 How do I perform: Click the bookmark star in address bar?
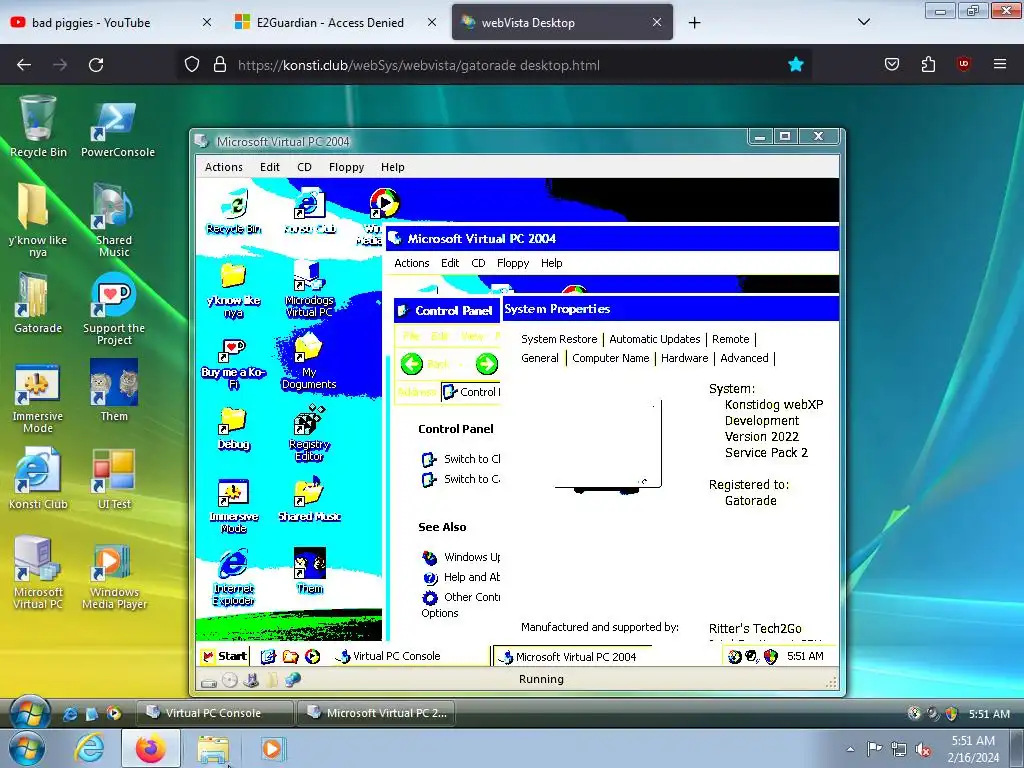(x=795, y=64)
